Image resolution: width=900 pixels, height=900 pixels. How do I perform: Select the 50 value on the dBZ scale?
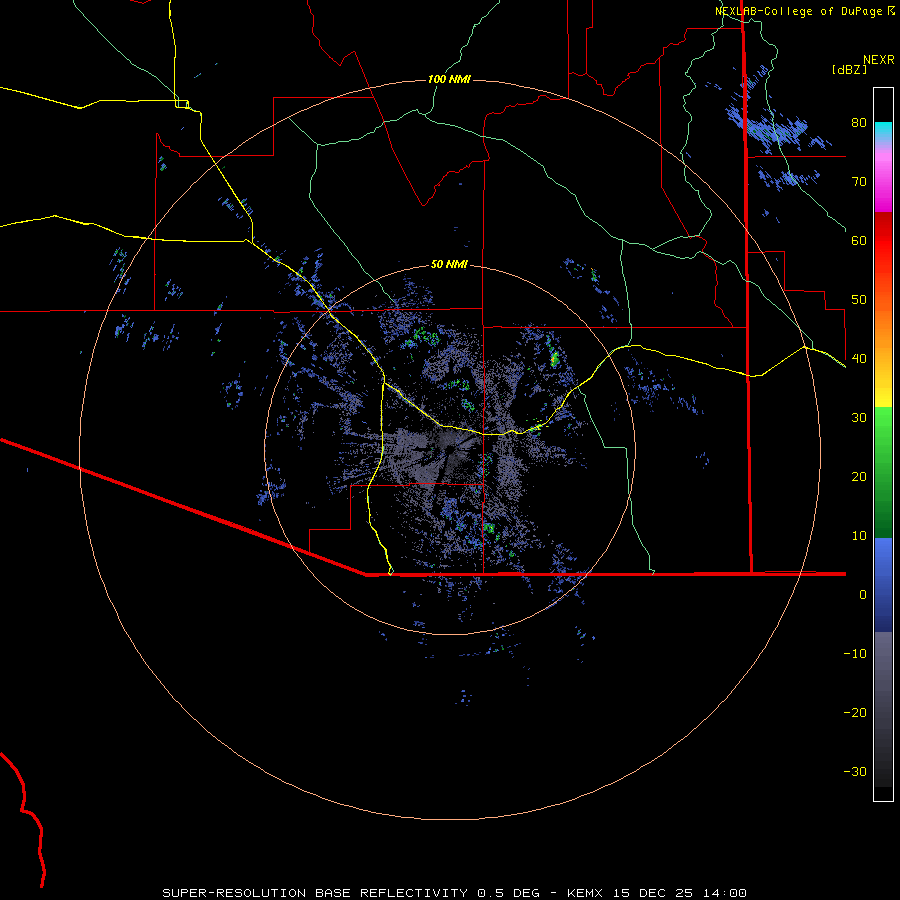click(x=859, y=300)
